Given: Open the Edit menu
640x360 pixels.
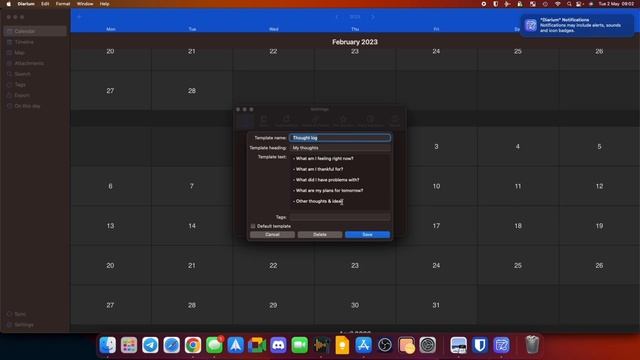Looking at the screenshot, I should coord(45,4).
